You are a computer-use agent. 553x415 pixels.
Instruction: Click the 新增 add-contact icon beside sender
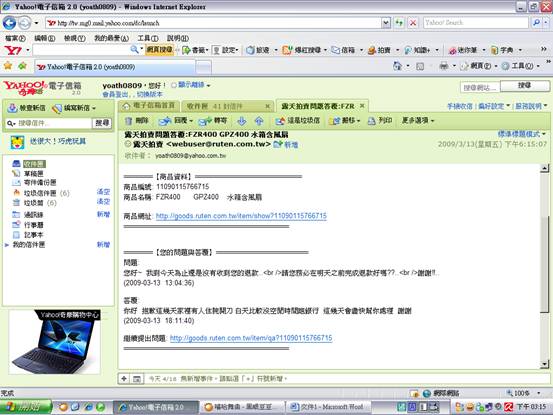tap(286, 144)
